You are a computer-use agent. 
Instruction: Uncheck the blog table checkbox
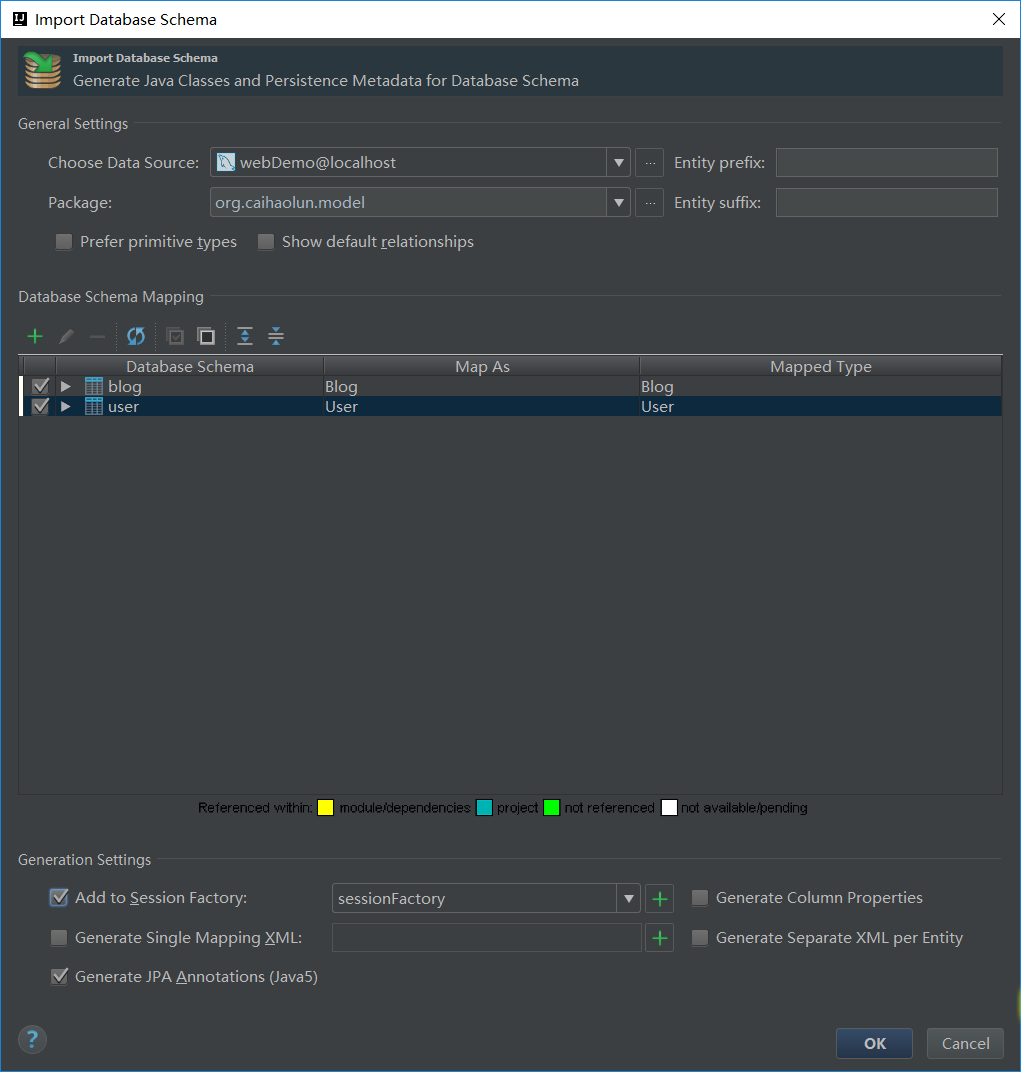pyautogui.click(x=40, y=386)
